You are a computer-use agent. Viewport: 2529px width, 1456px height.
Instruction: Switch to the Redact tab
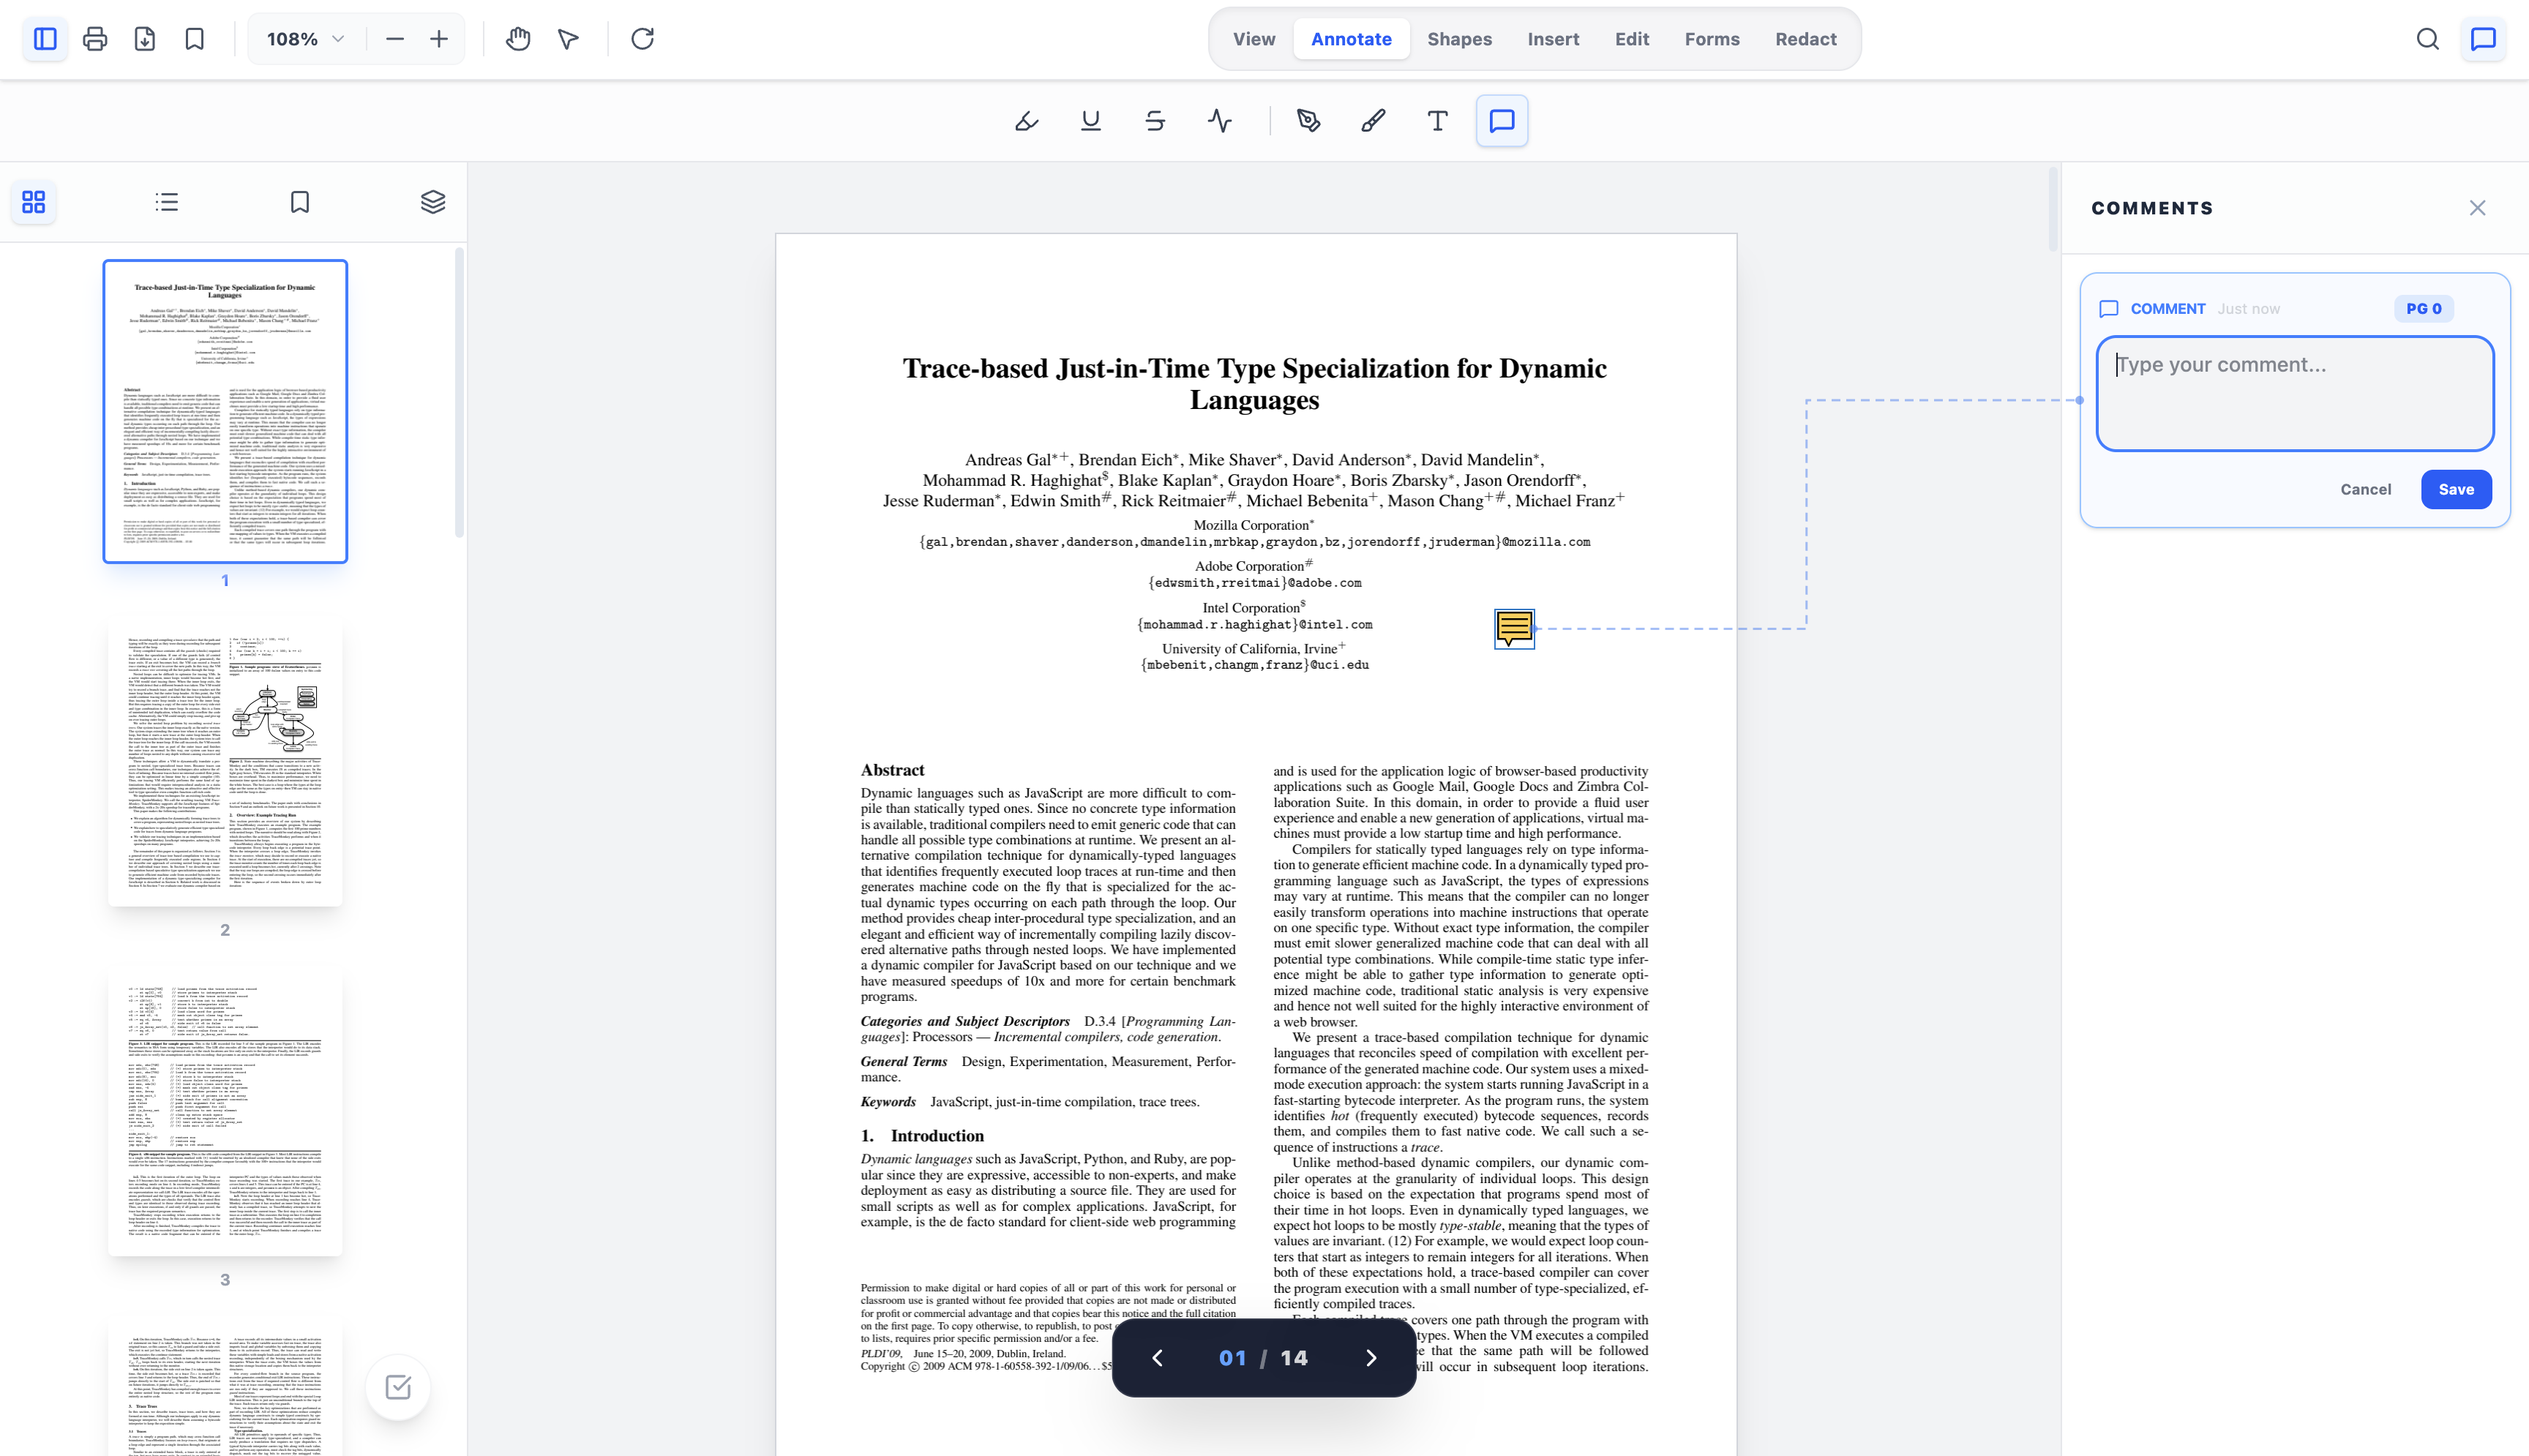pos(1806,39)
